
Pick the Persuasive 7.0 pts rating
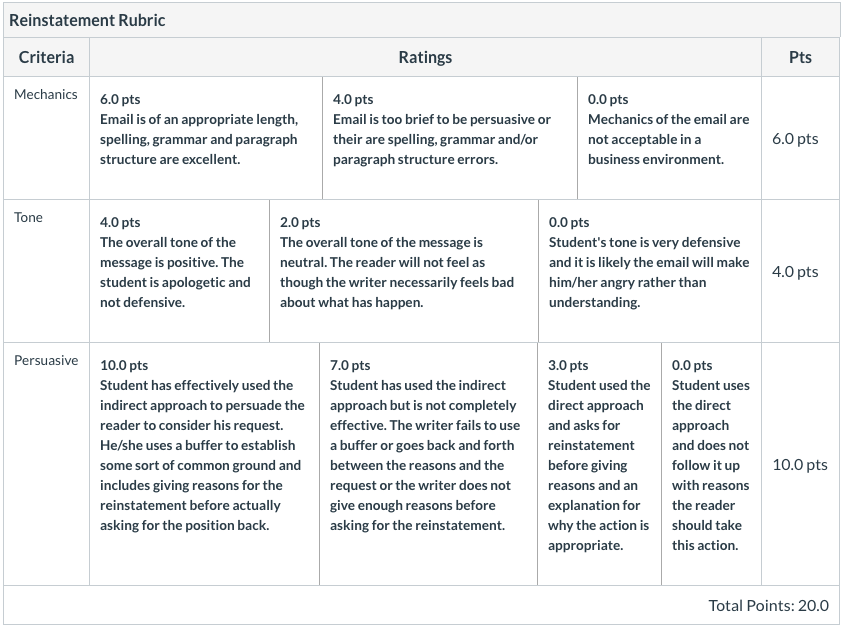click(428, 464)
